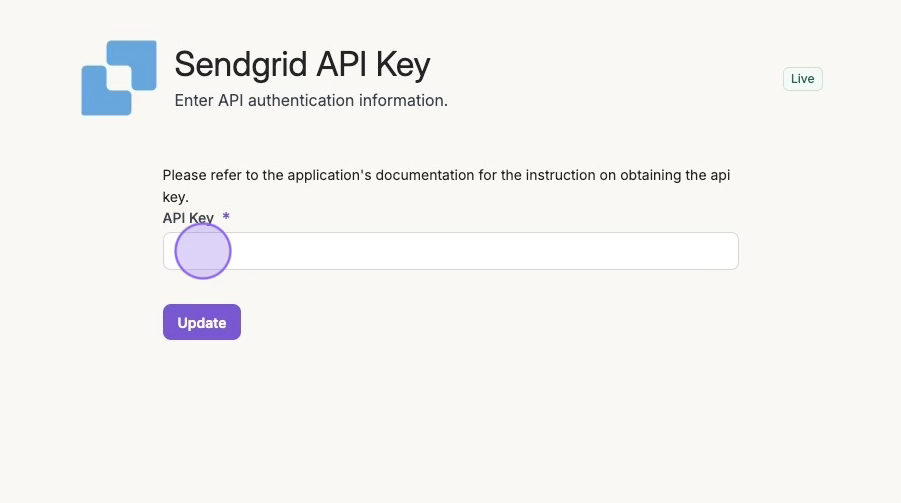Click the word "Key" in the page title
This screenshot has width=901, height=503.
pos(403,65)
